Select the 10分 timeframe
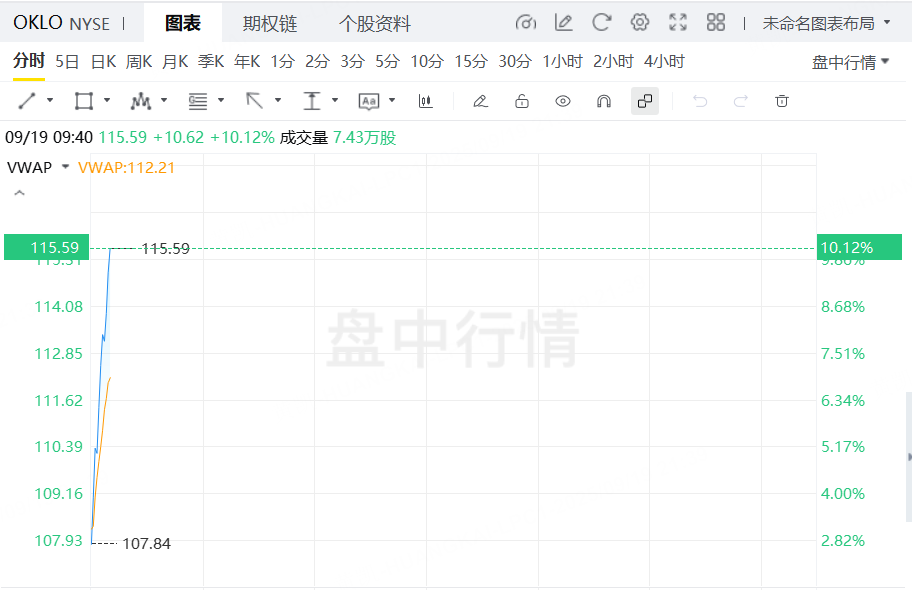This screenshot has width=912, height=590. [427, 61]
